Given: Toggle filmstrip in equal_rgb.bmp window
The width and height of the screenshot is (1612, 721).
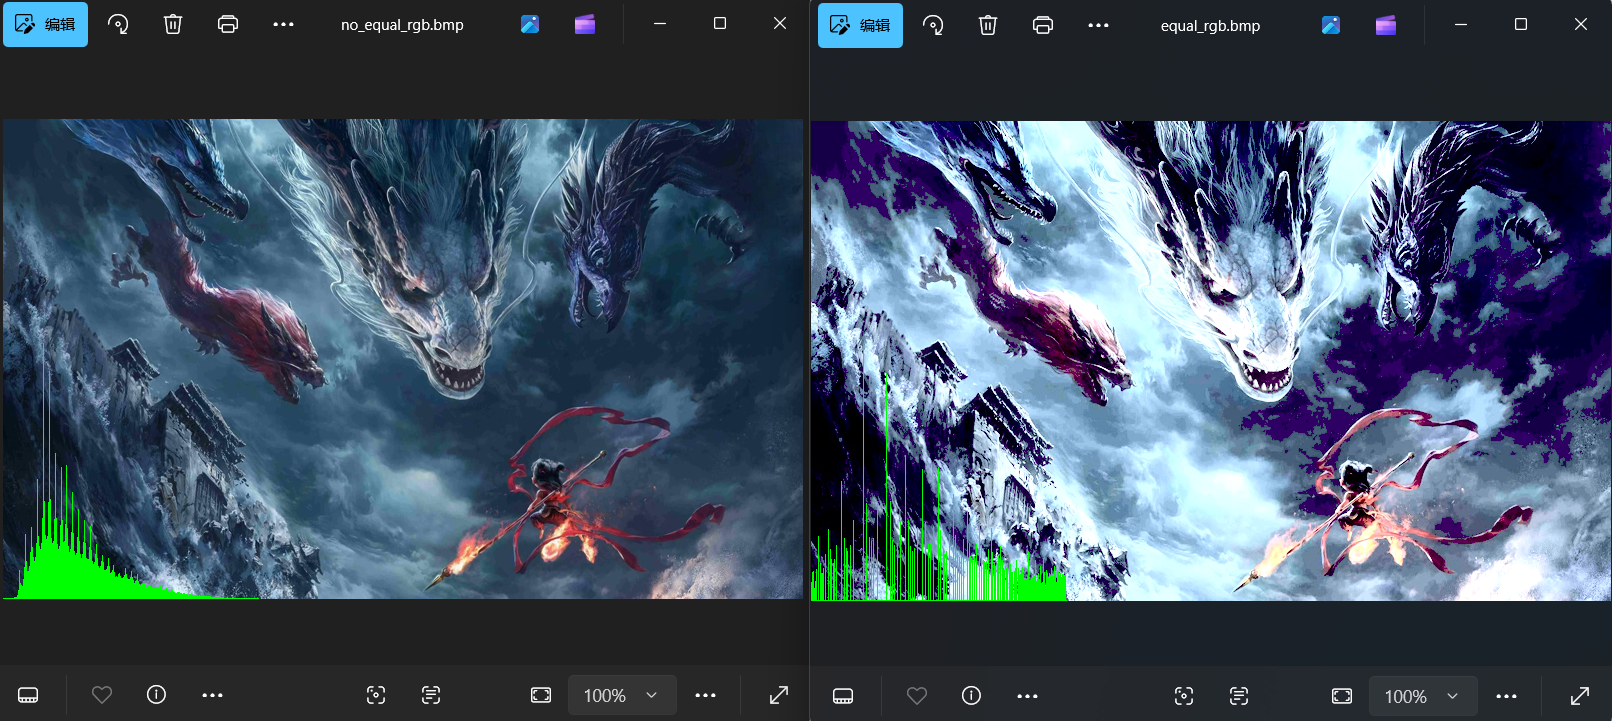Looking at the screenshot, I should (843, 696).
